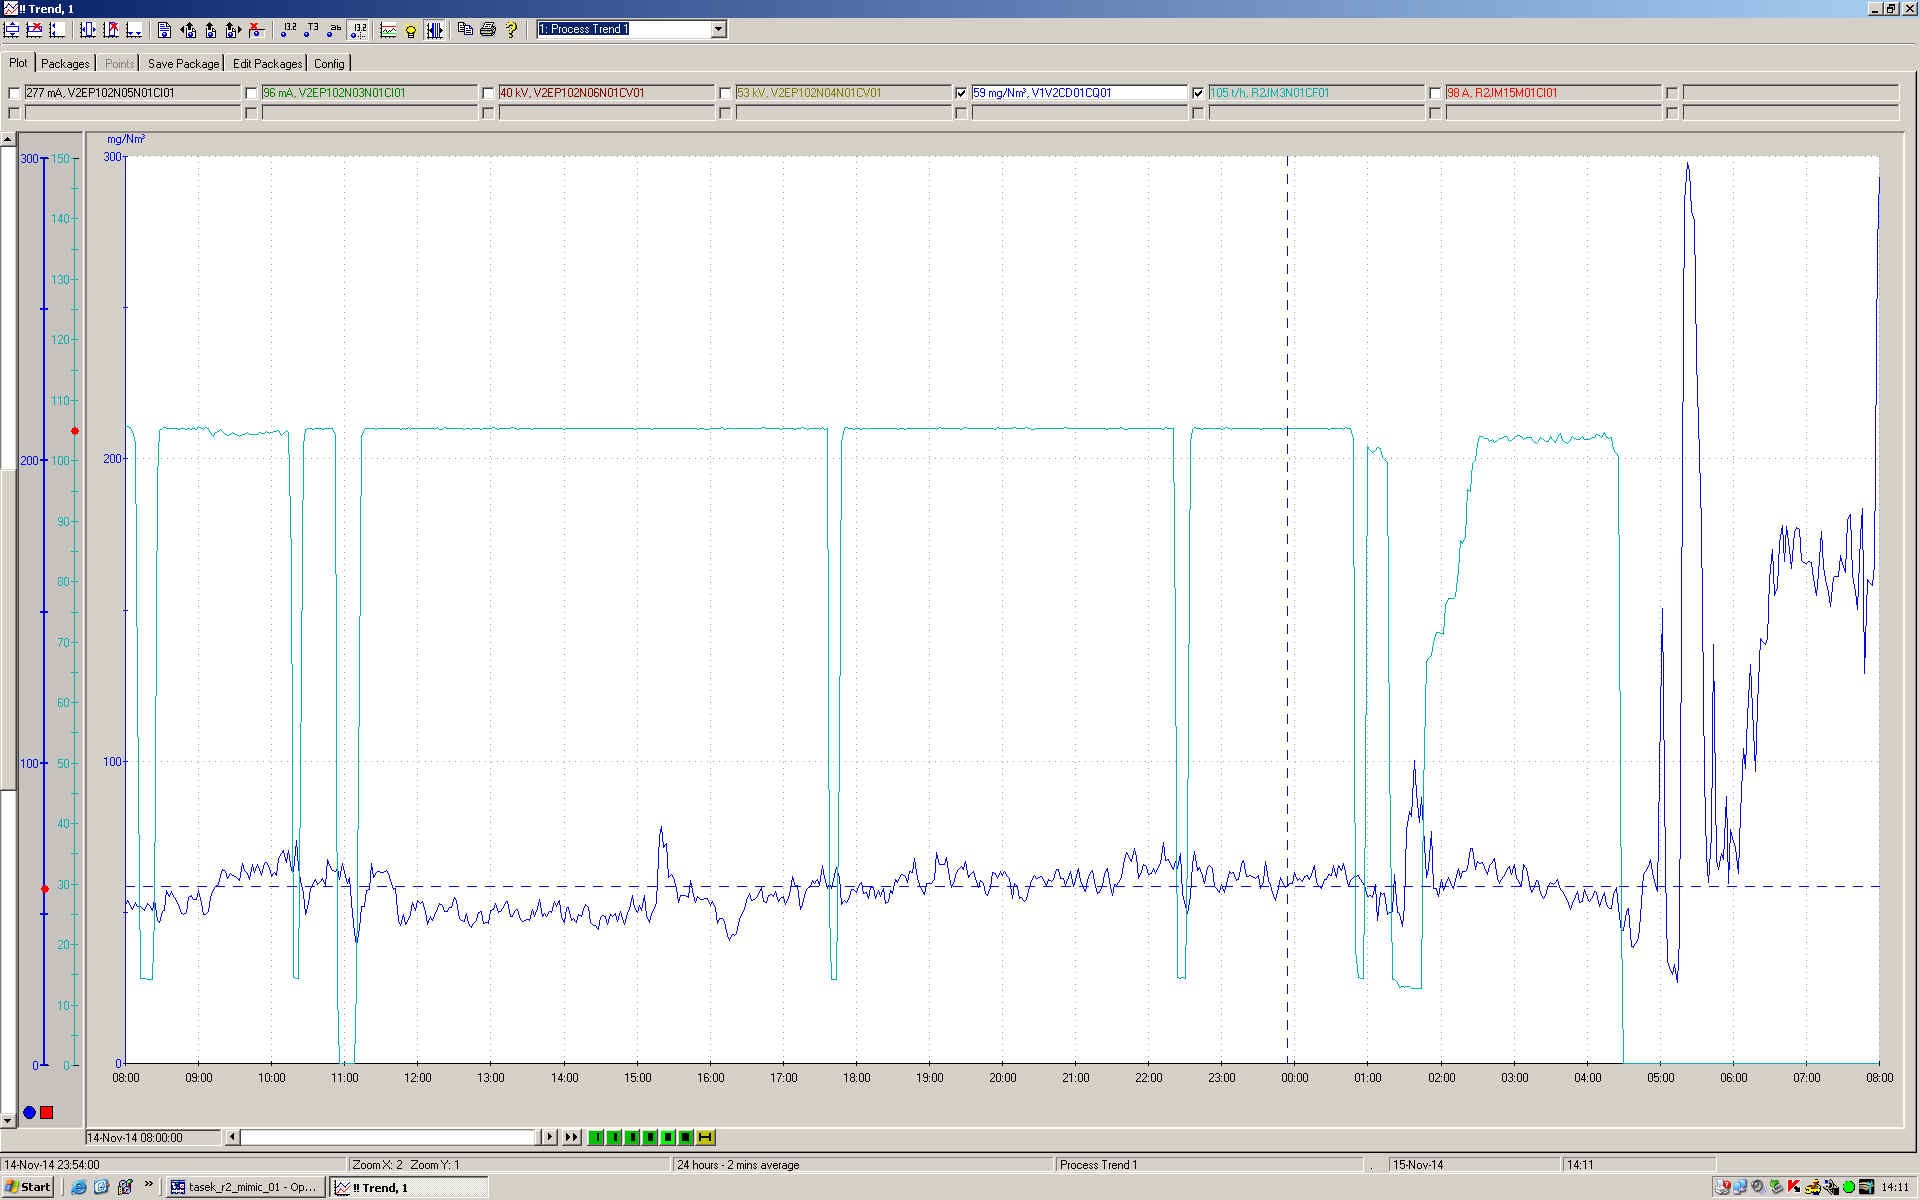
Task: Click the Kaspersky red K tray icon
Action: click(1795, 1187)
